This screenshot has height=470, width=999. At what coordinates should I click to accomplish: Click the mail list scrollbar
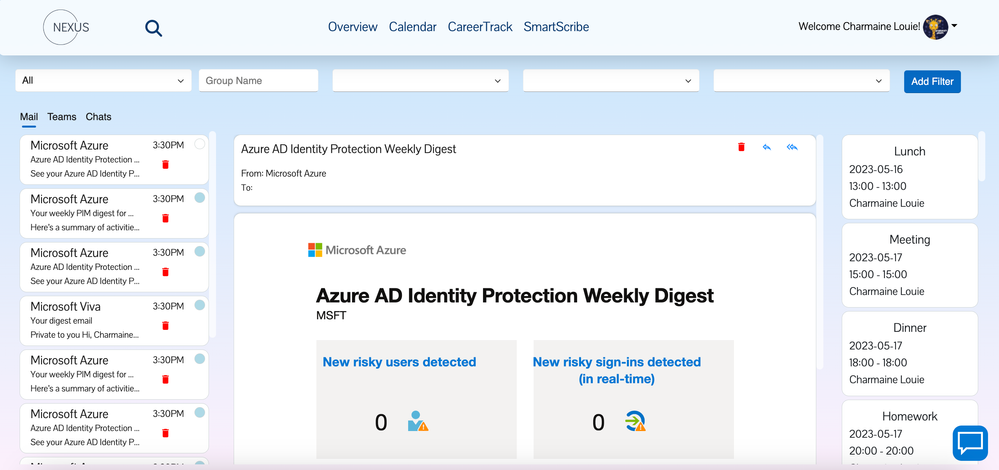click(x=213, y=234)
